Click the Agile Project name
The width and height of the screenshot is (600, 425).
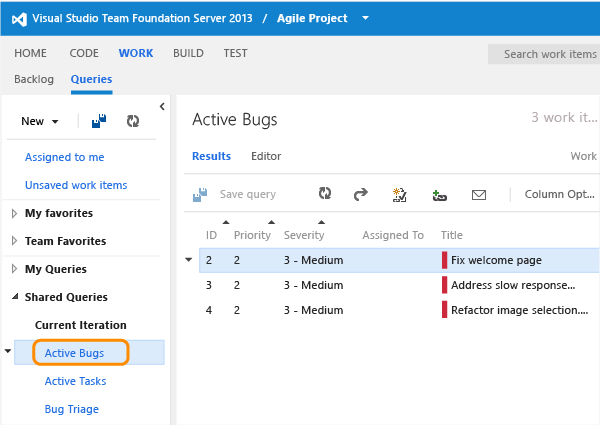[312, 18]
